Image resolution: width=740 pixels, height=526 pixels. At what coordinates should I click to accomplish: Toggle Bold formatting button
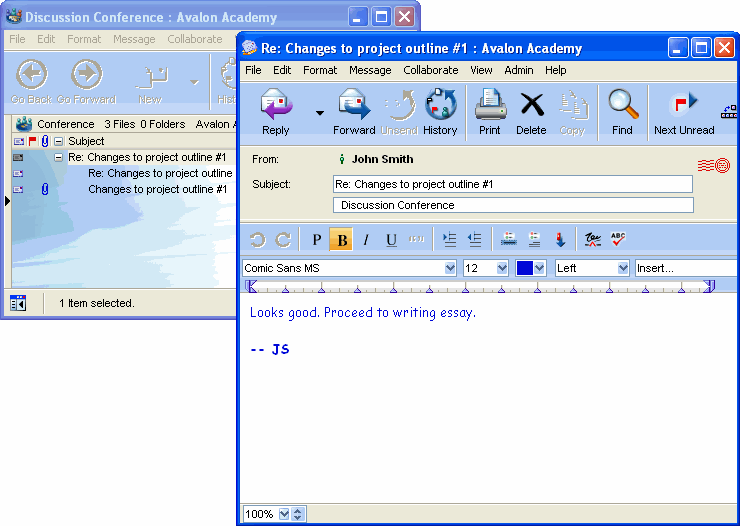[342, 240]
